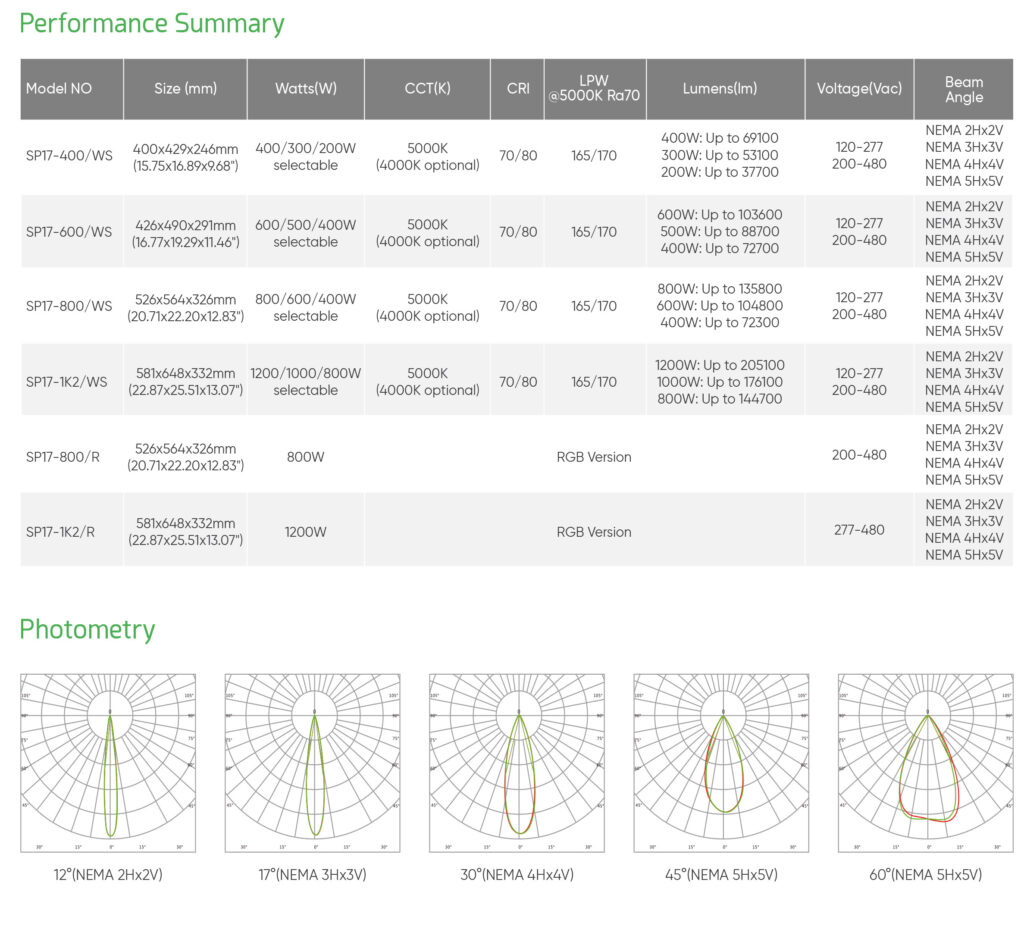Select the 17° NEMA 3Hx3V polar chart
The height and width of the screenshot is (942, 1024).
pos(315,762)
